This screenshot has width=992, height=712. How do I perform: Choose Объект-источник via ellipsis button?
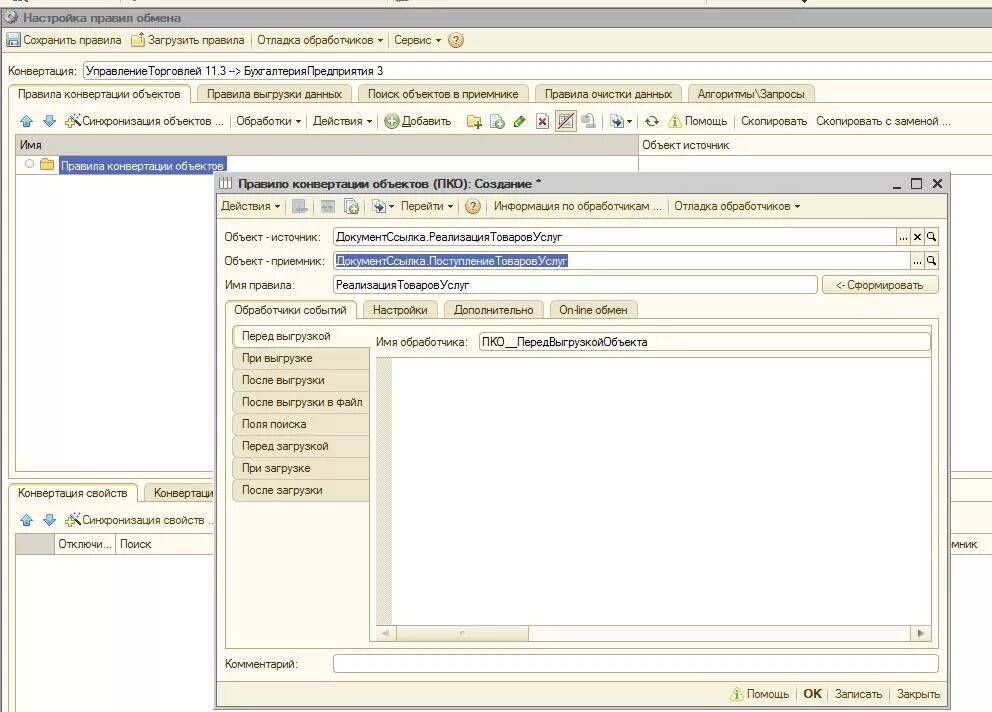(903, 237)
